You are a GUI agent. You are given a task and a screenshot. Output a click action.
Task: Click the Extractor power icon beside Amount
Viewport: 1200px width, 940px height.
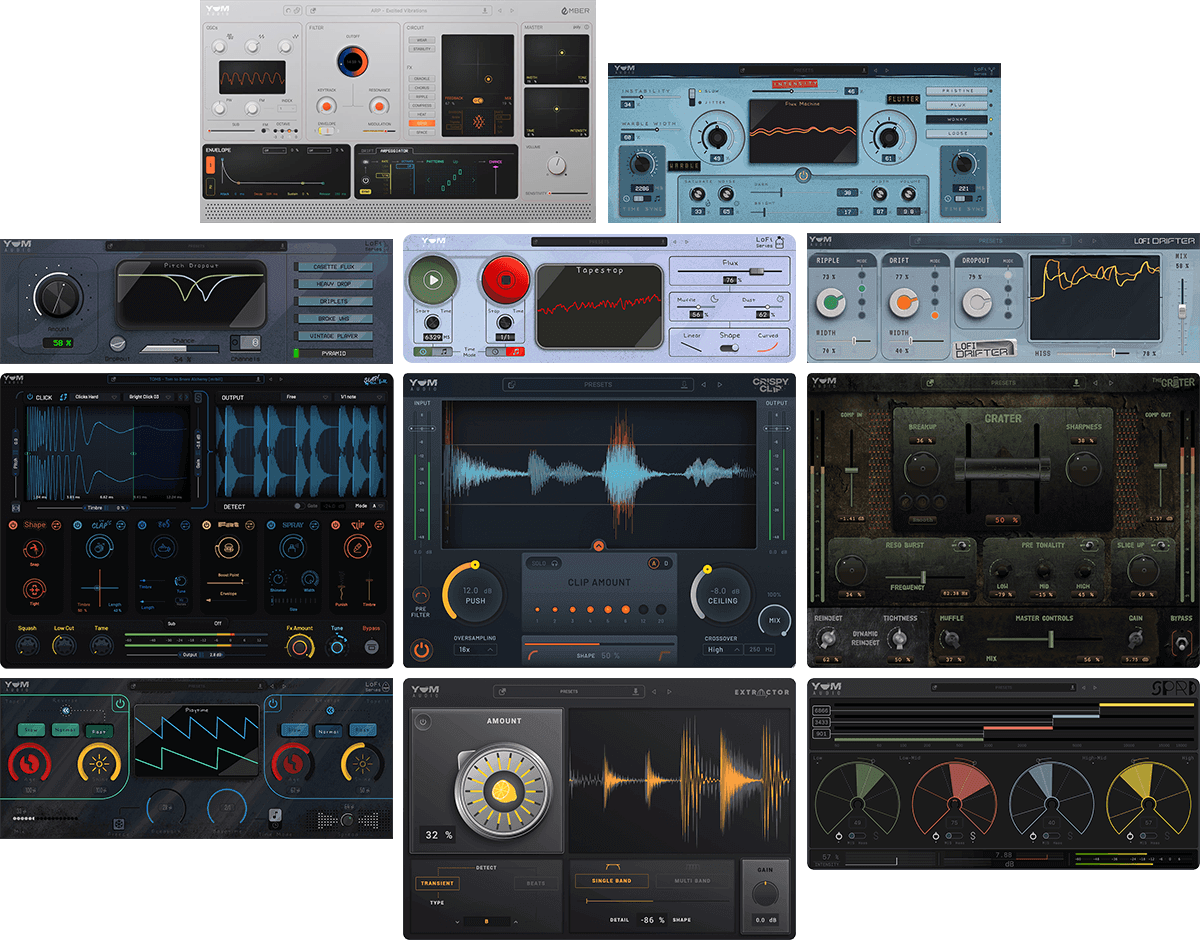423,721
